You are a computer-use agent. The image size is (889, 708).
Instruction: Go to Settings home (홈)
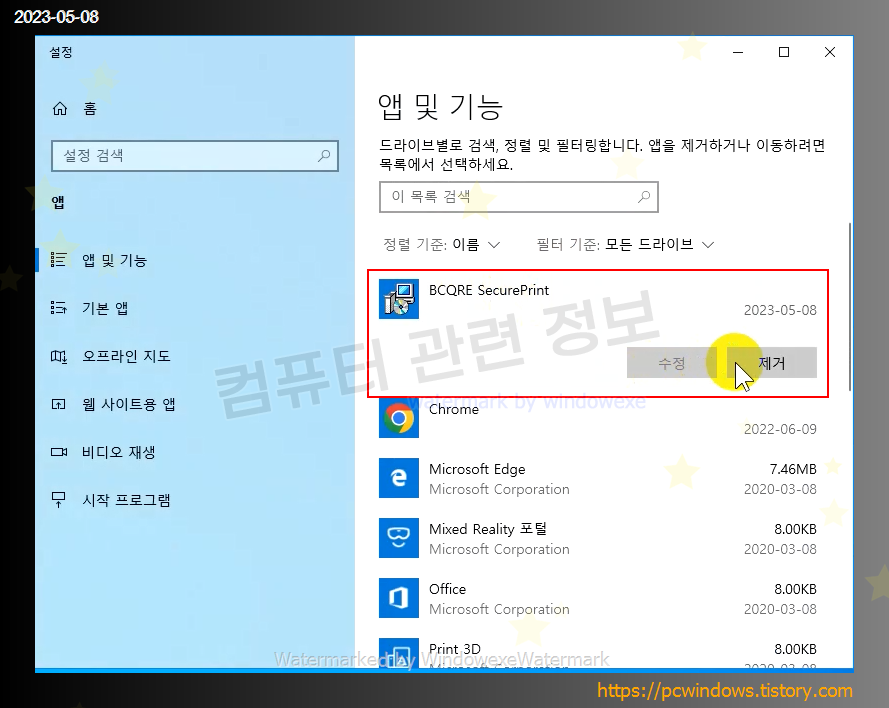click(x=74, y=108)
